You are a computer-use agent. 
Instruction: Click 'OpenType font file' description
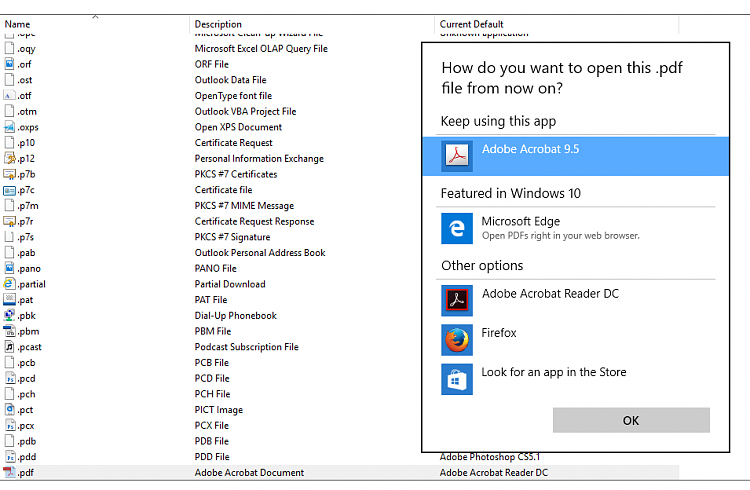[233, 96]
